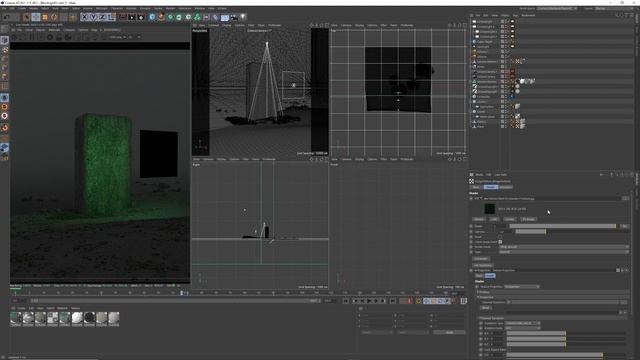Click the Render to Picture Viewer icon
Screen dimensions: 640x360
tap(132, 17)
